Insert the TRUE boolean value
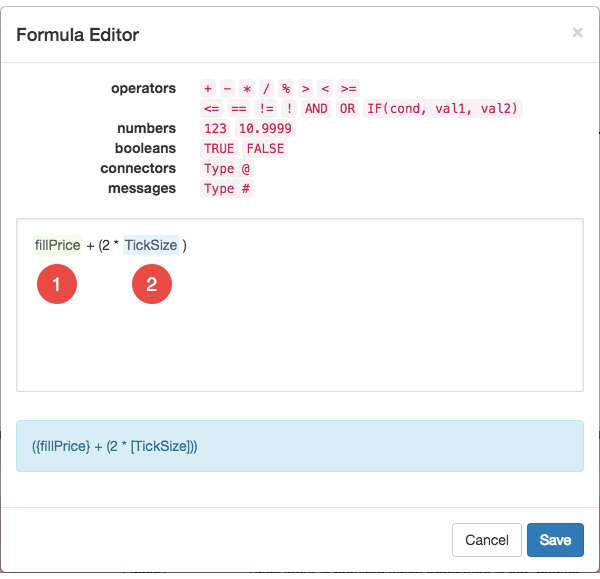This screenshot has width=600, height=579. (x=219, y=148)
